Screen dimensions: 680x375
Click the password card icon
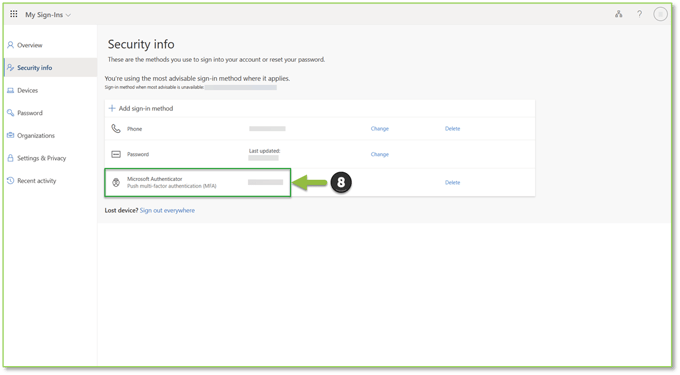coord(116,154)
